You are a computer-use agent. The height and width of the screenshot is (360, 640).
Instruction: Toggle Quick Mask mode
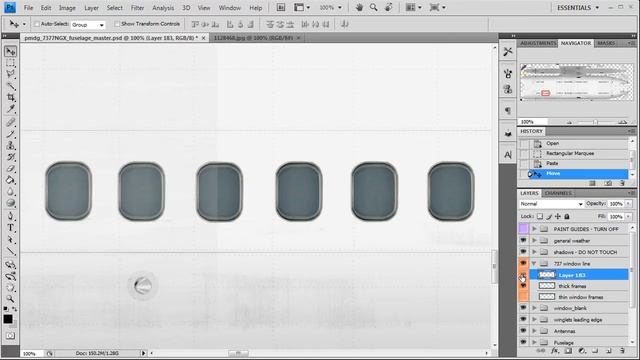10,336
